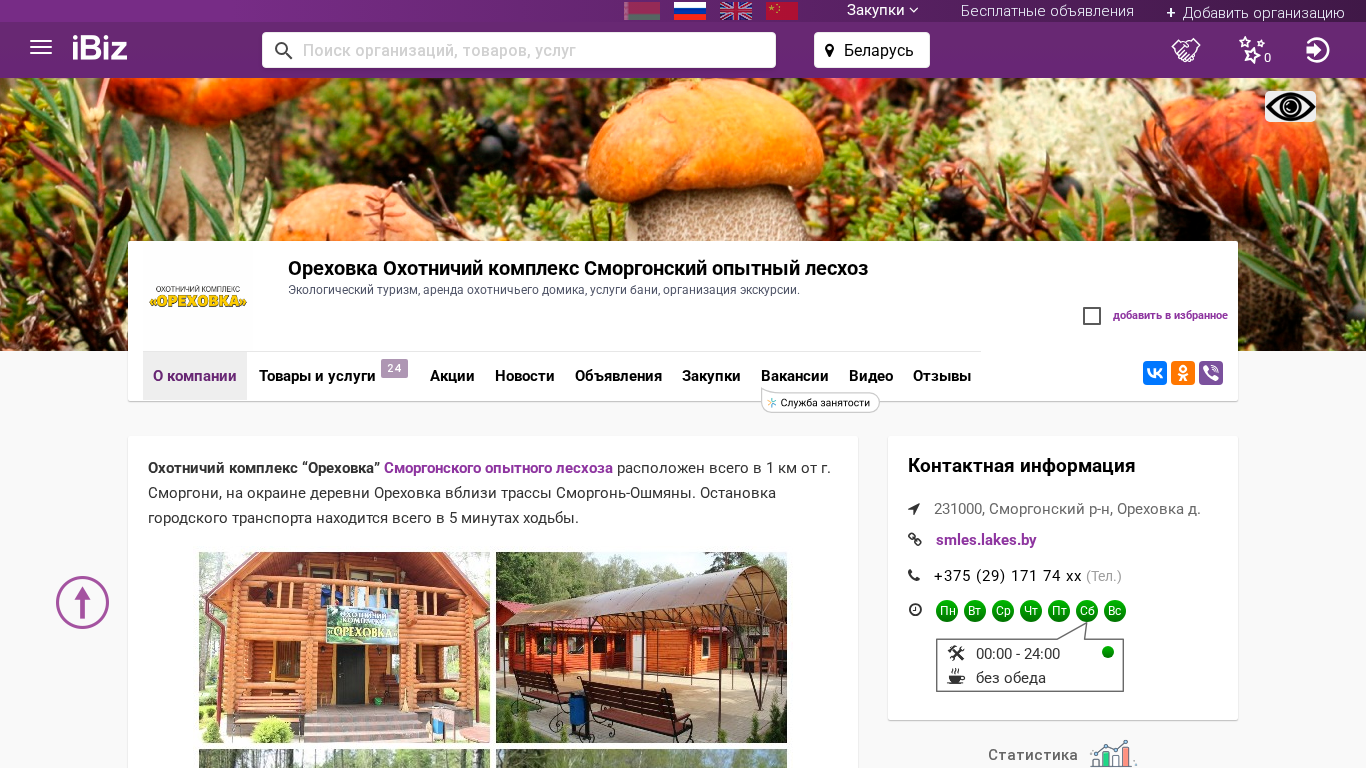Open the log cabin entrance photo
This screenshot has width=1366, height=768.
(x=344, y=647)
